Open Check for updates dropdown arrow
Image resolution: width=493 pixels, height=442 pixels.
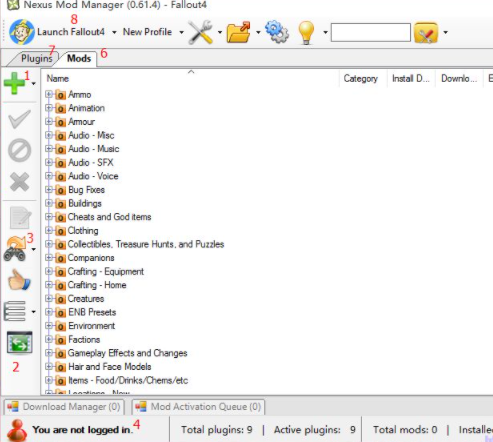click(x=34, y=249)
